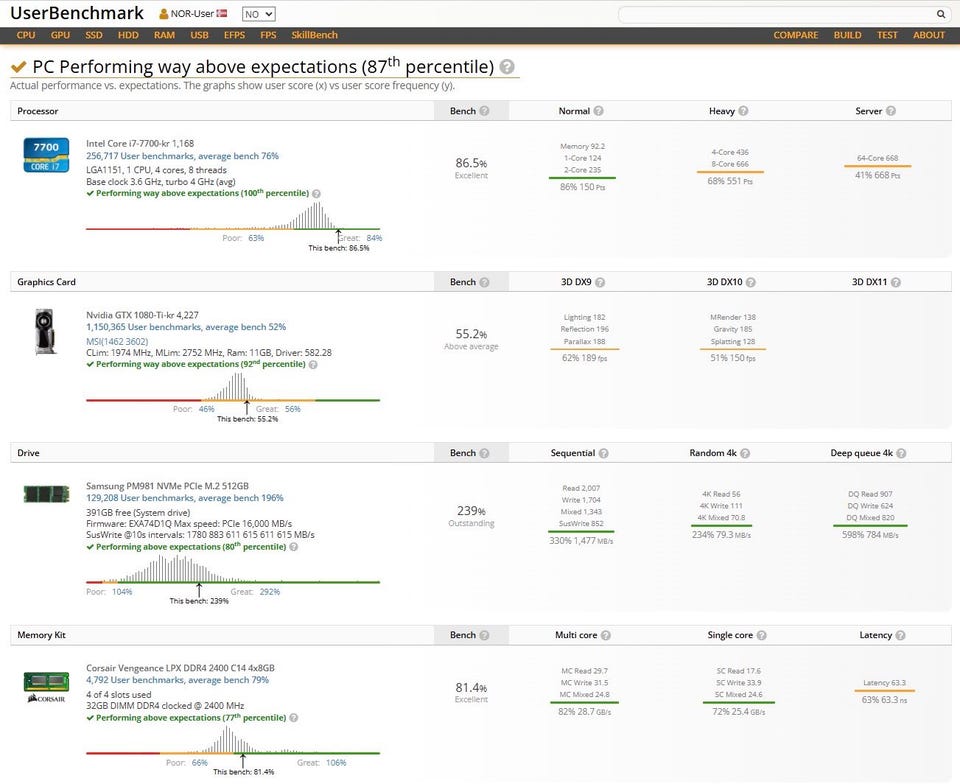Open the MSI(1462 3602) link
The height and width of the screenshot is (784, 960).
coord(117,342)
